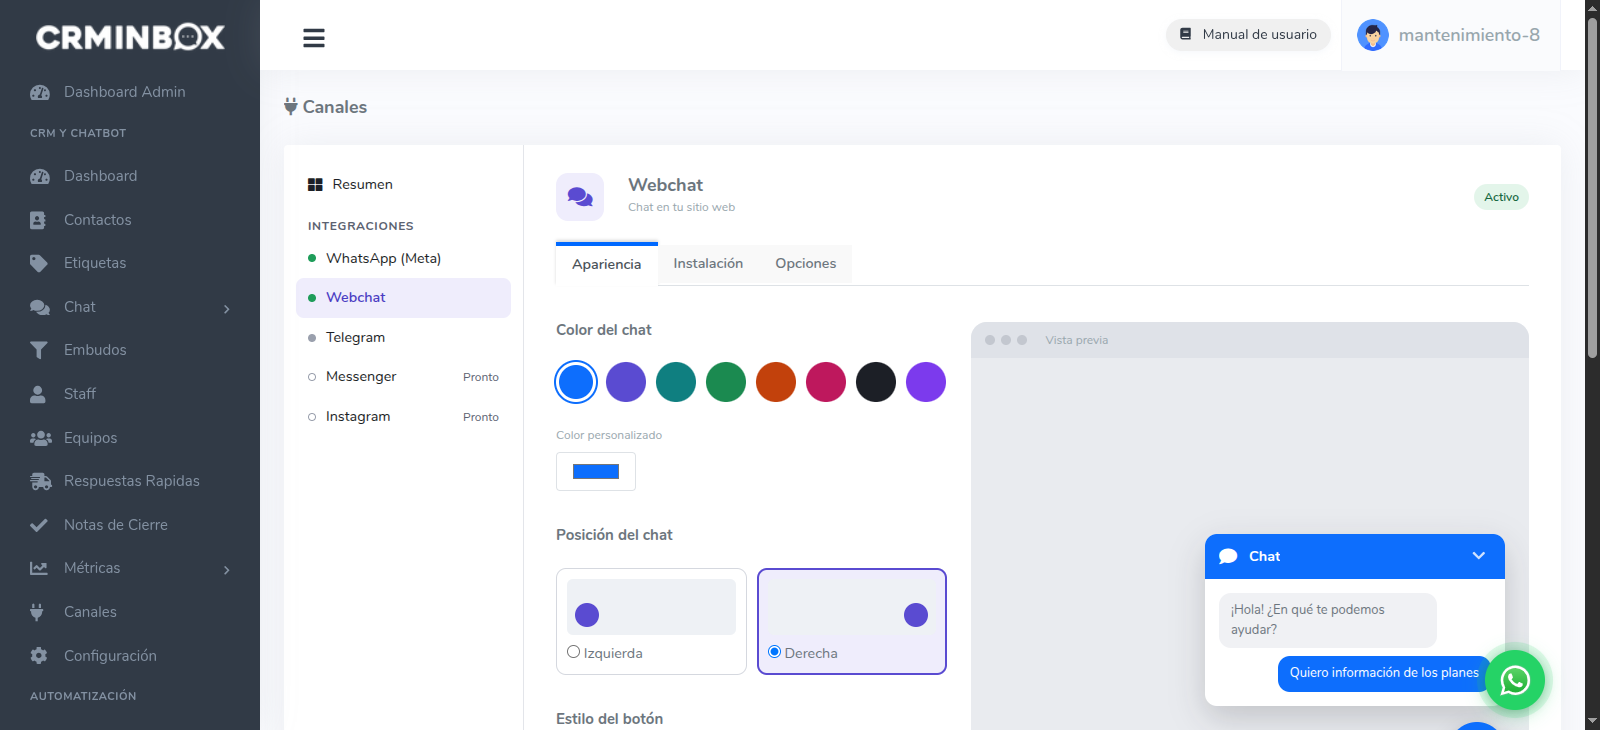Pick the orange chat color swatch
This screenshot has width=1600, height=730.
pyautogui.click(x=776, y=382)
